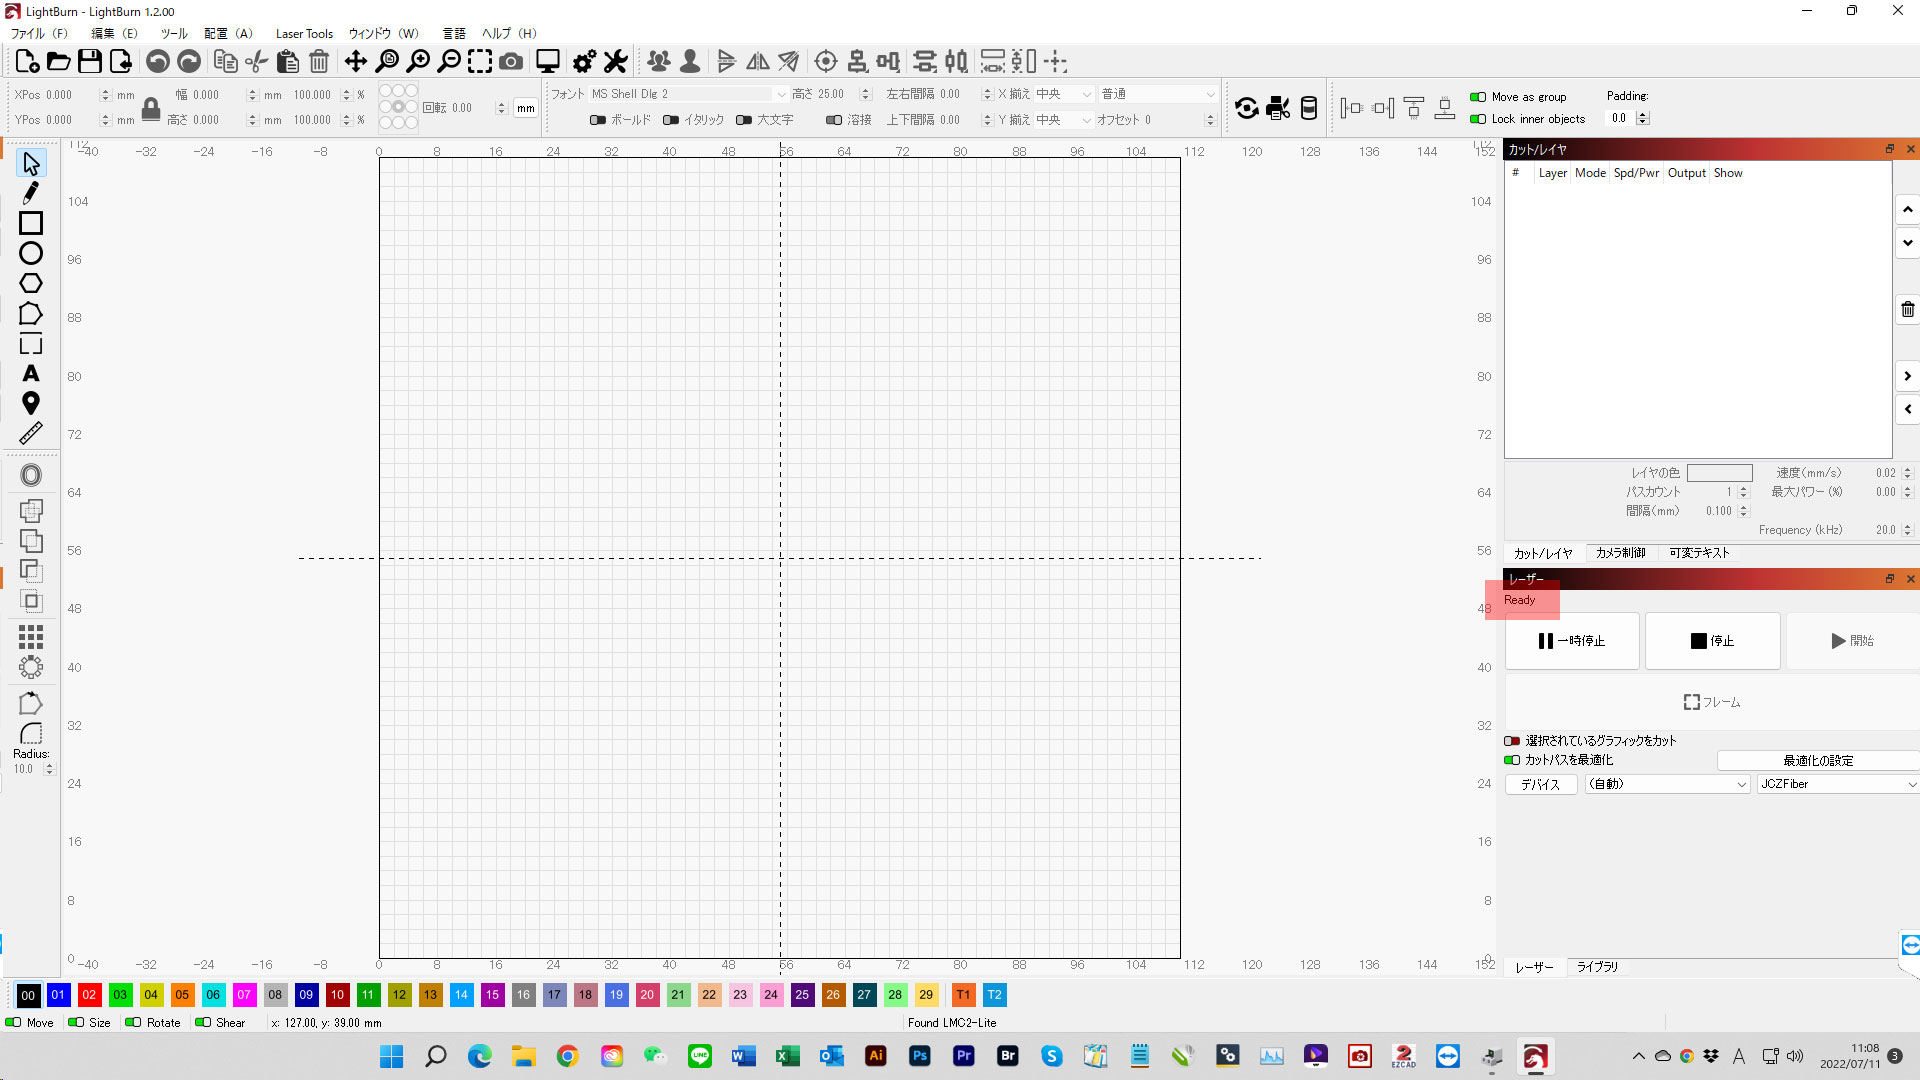Image resolution: width=1920 pixels, height=1080 pixels.
Task: Click the フレーム frame button
Action: [1712, 702]
